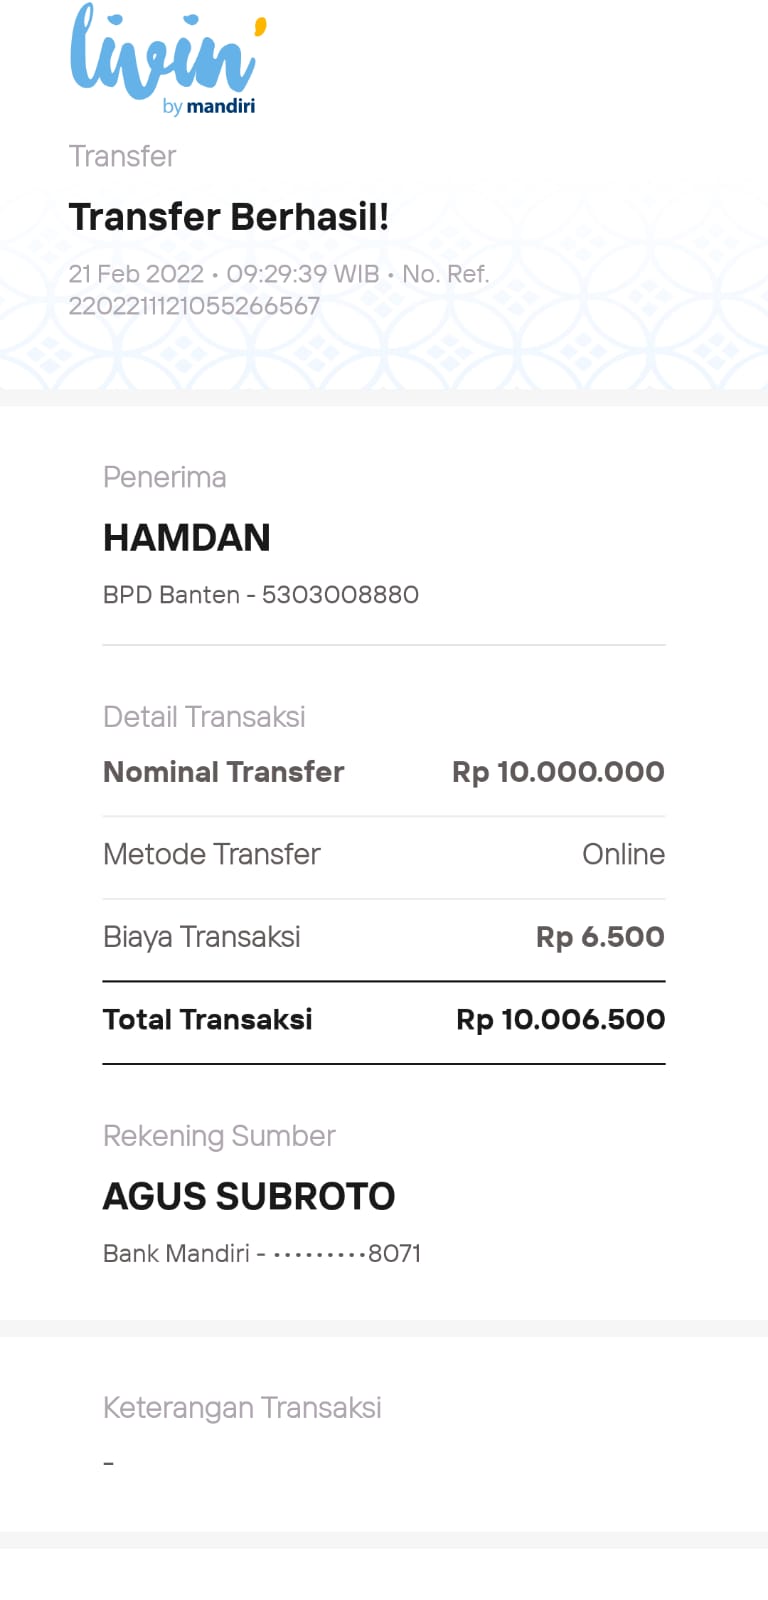Click the "Nominal Transfer" row label
This screenshot has height=1600, width=768.
(x=223, y=772)
